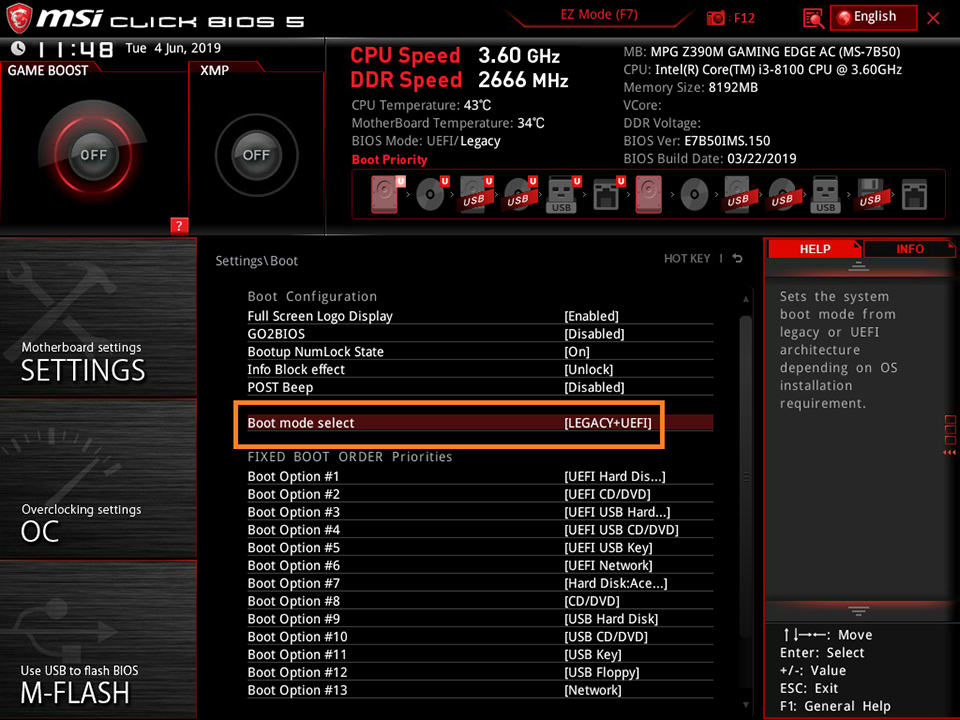
Task: Select the Boot Option #4 row
Action: [480, 530]
